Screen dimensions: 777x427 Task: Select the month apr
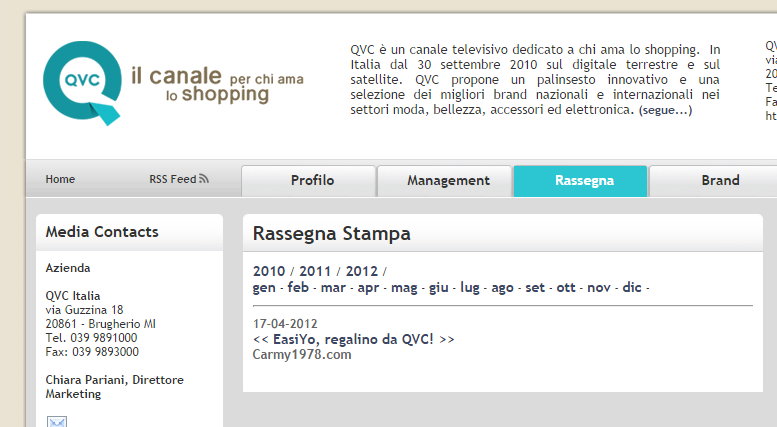pyautogui.click(x=368, y=288)
